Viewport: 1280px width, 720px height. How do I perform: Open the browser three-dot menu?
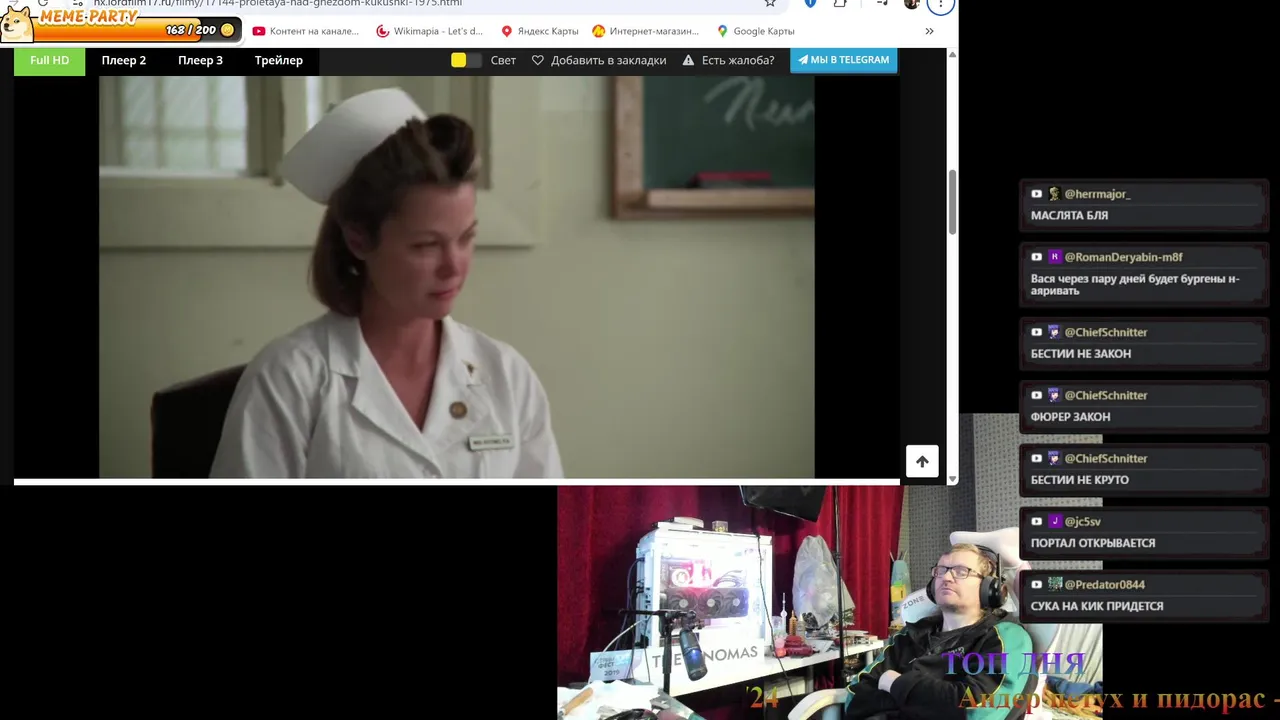tap(940, 4)
